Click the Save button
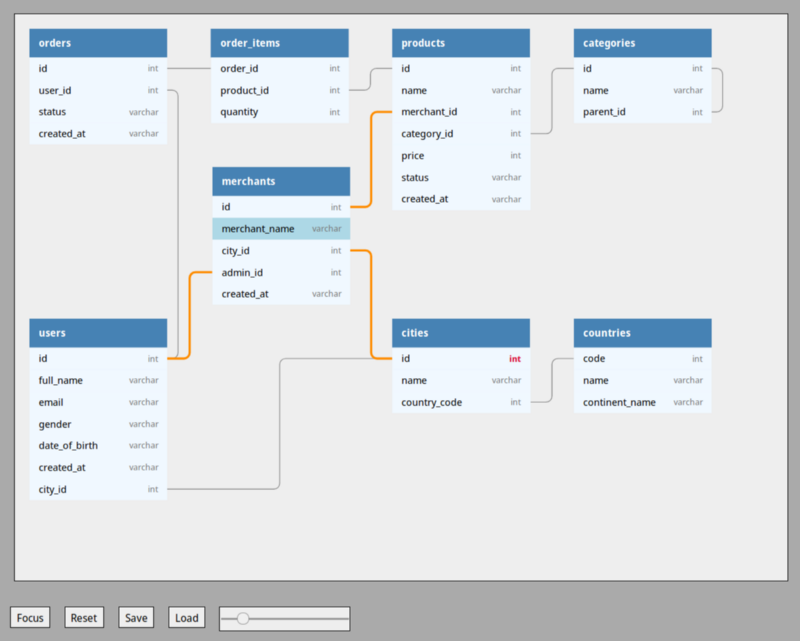Screen dimensions: 800x641 pyautogui.click(x=136, y=618)
